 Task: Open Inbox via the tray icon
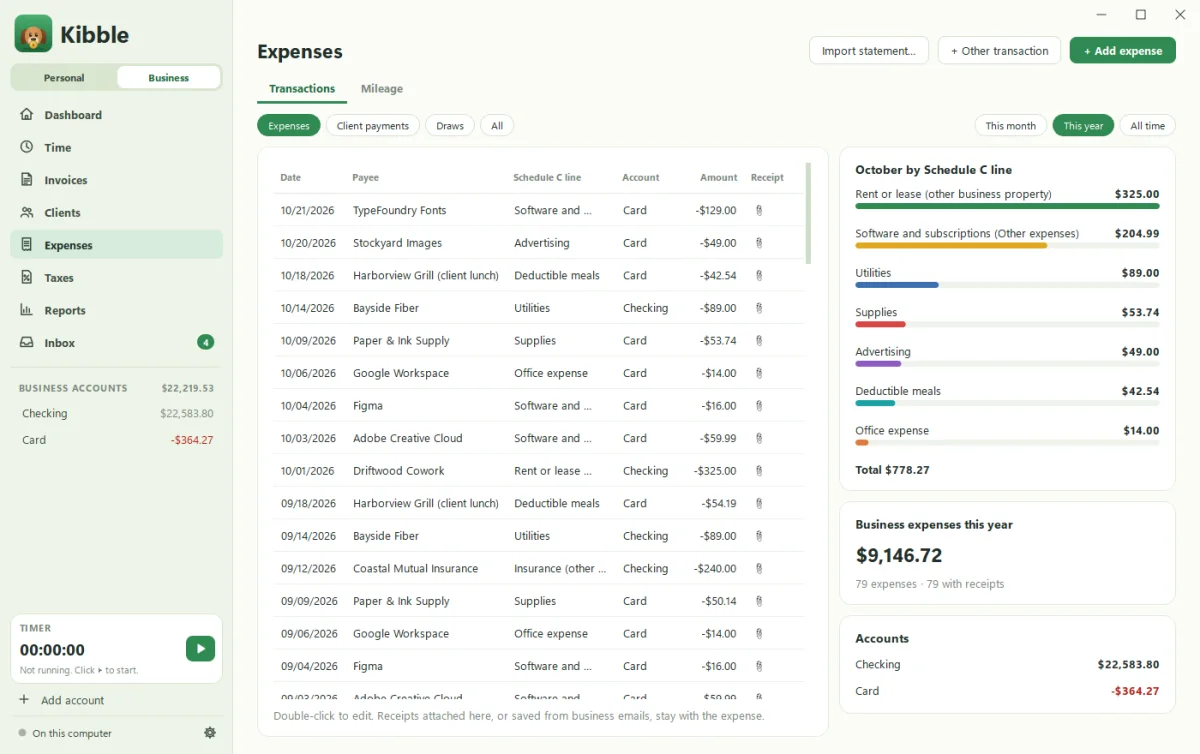click(x=27, y=342)
